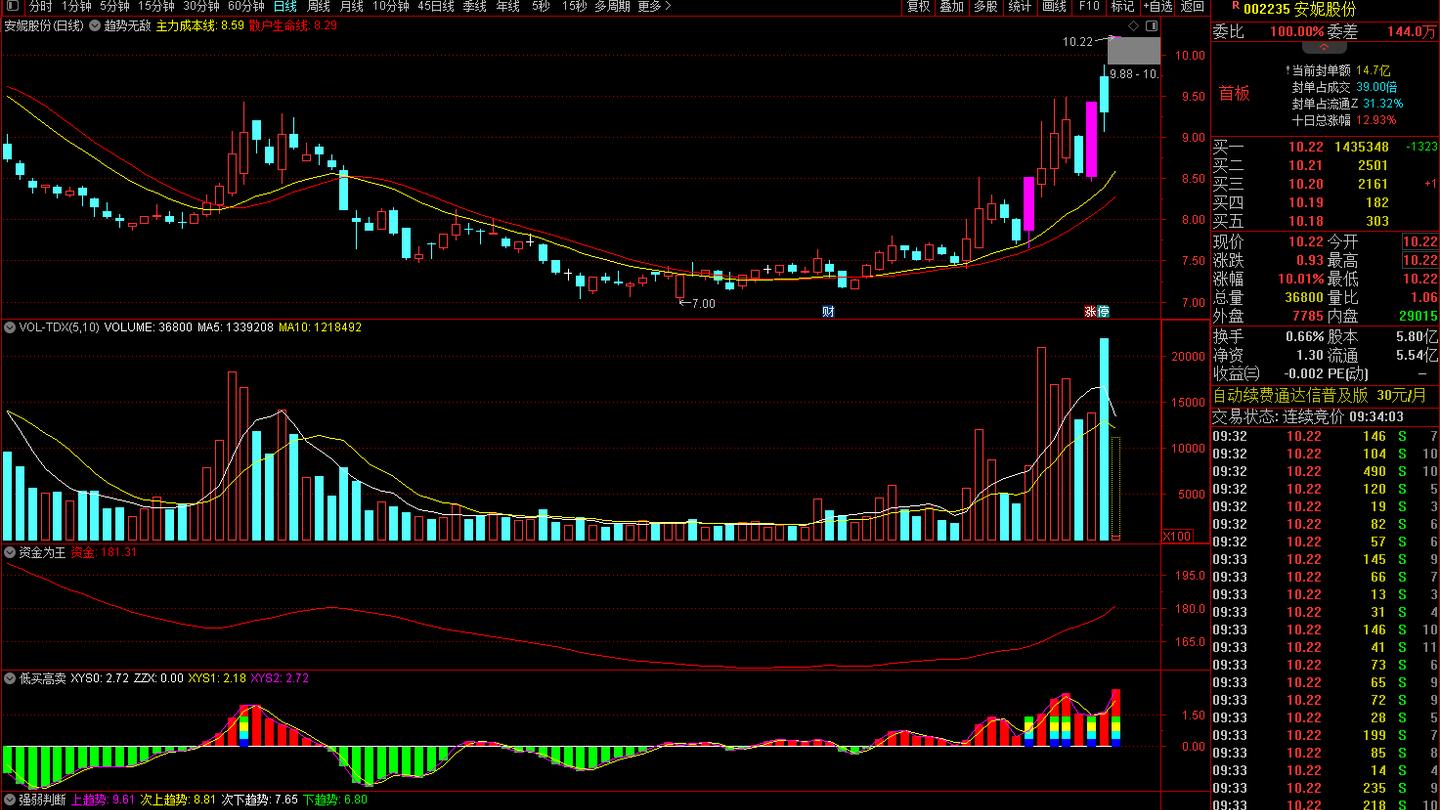Image resolution: width=1440 pixels, height=810 pixels.
Task: Select the 10分钟 period tab
Action: (x=391, y=6)
